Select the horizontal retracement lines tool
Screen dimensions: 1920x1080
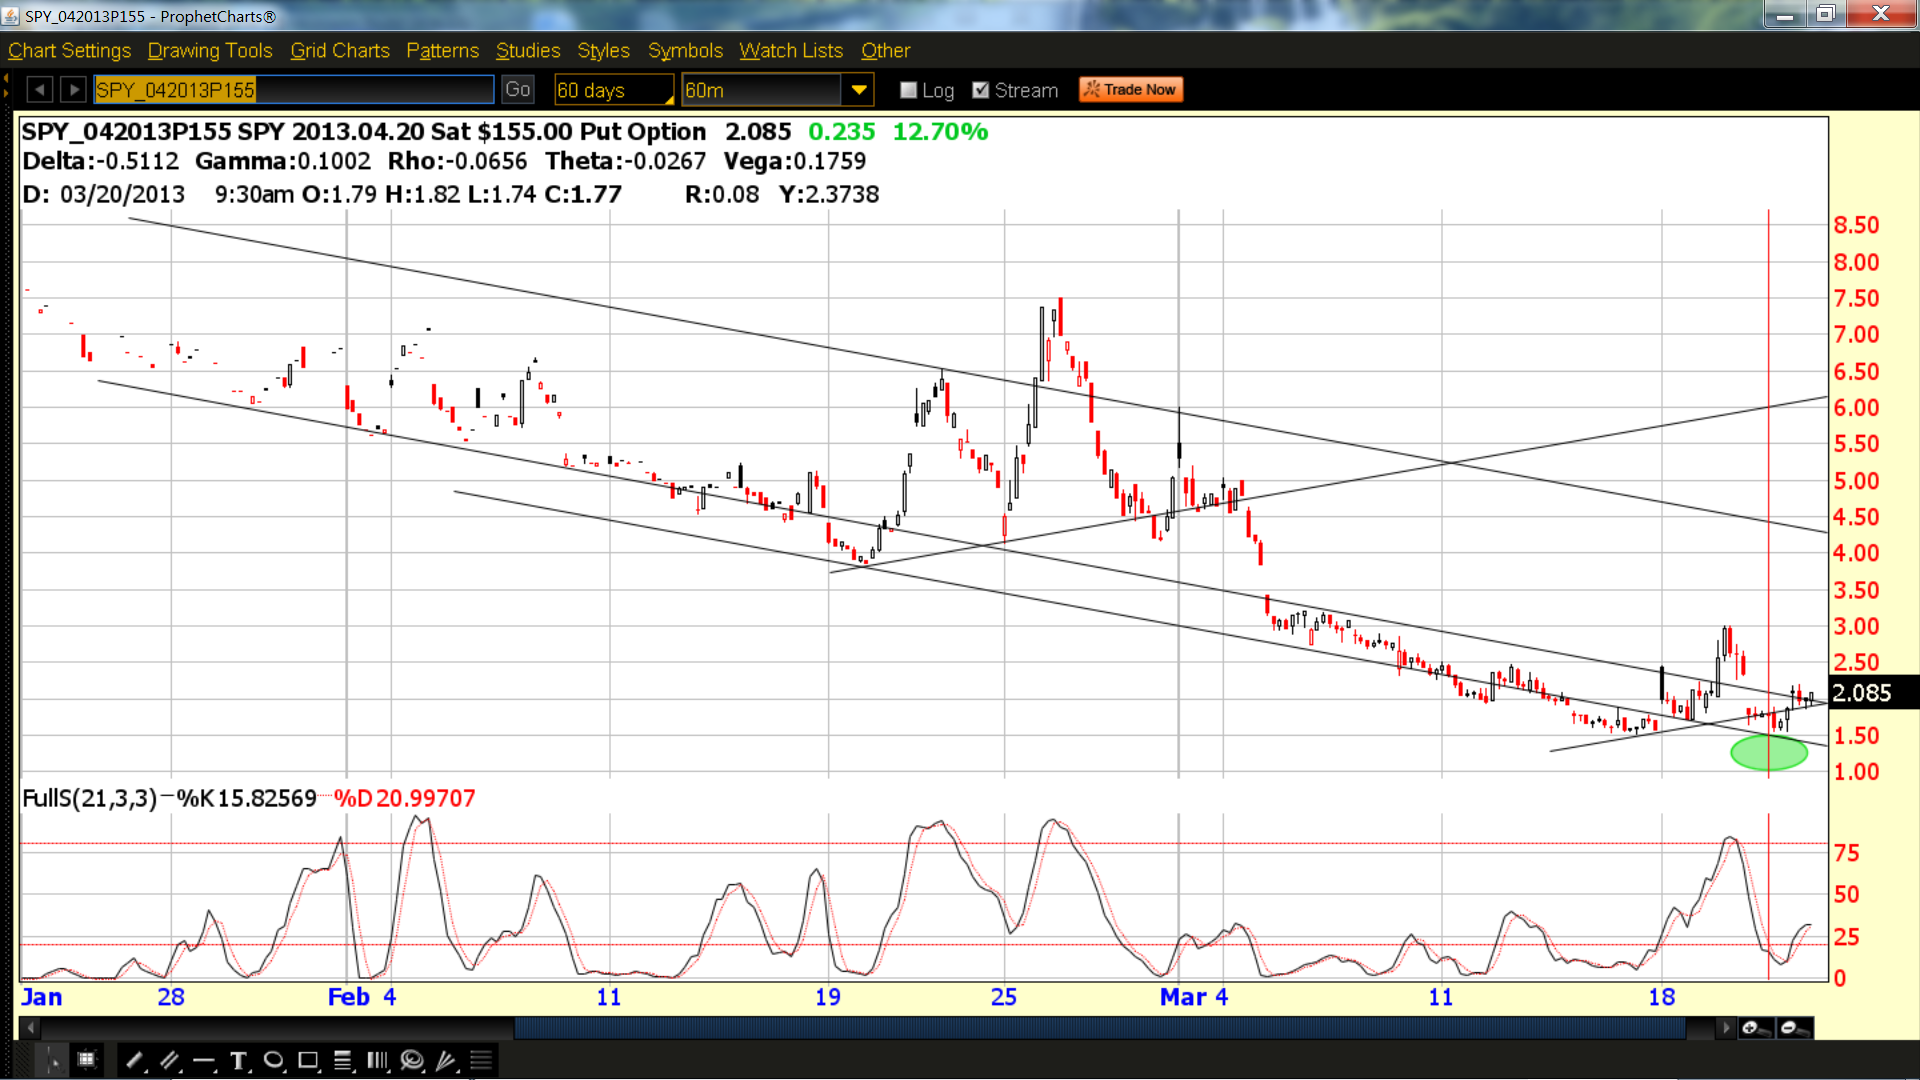[343, 1060]
